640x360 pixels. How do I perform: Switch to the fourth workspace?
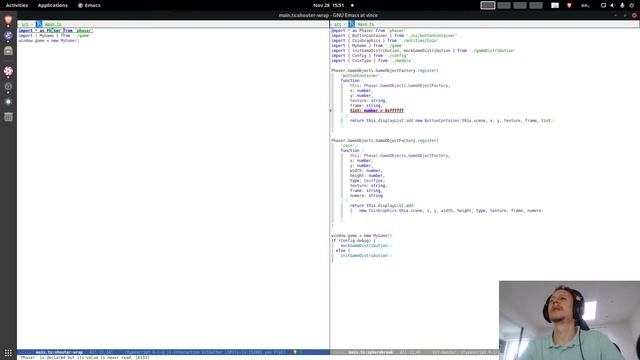(536, 5)
